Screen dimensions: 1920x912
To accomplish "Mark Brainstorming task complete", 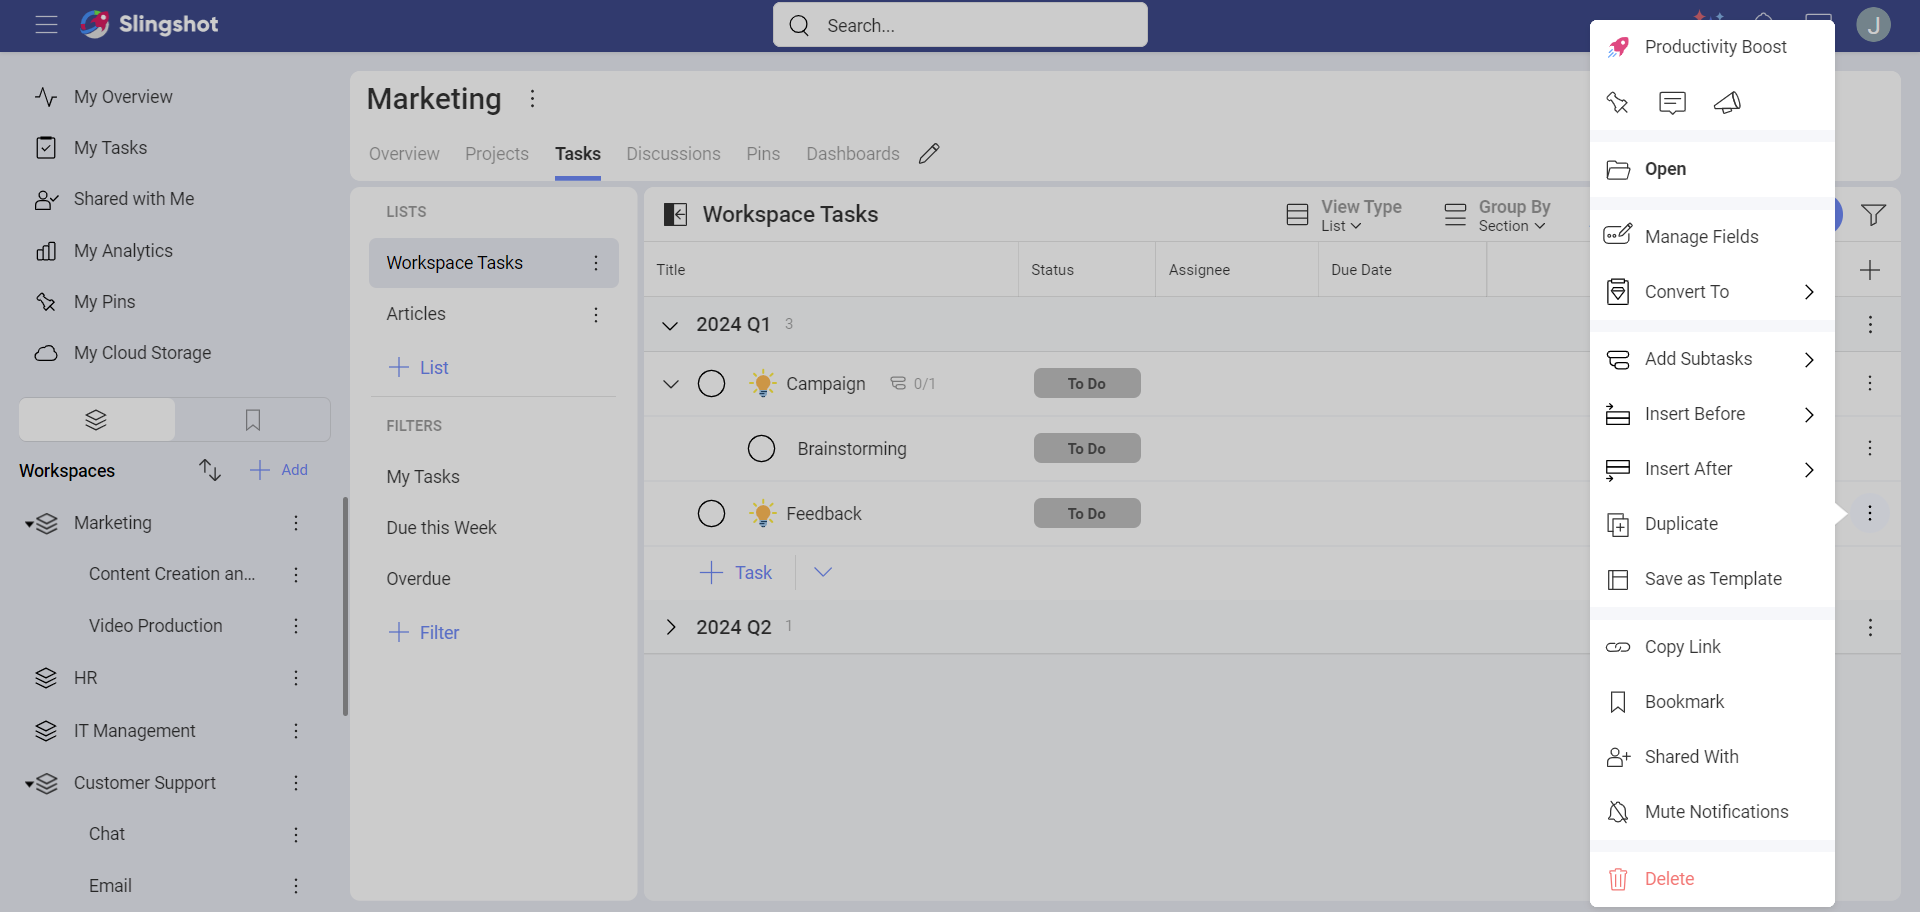I will (761, 448).
